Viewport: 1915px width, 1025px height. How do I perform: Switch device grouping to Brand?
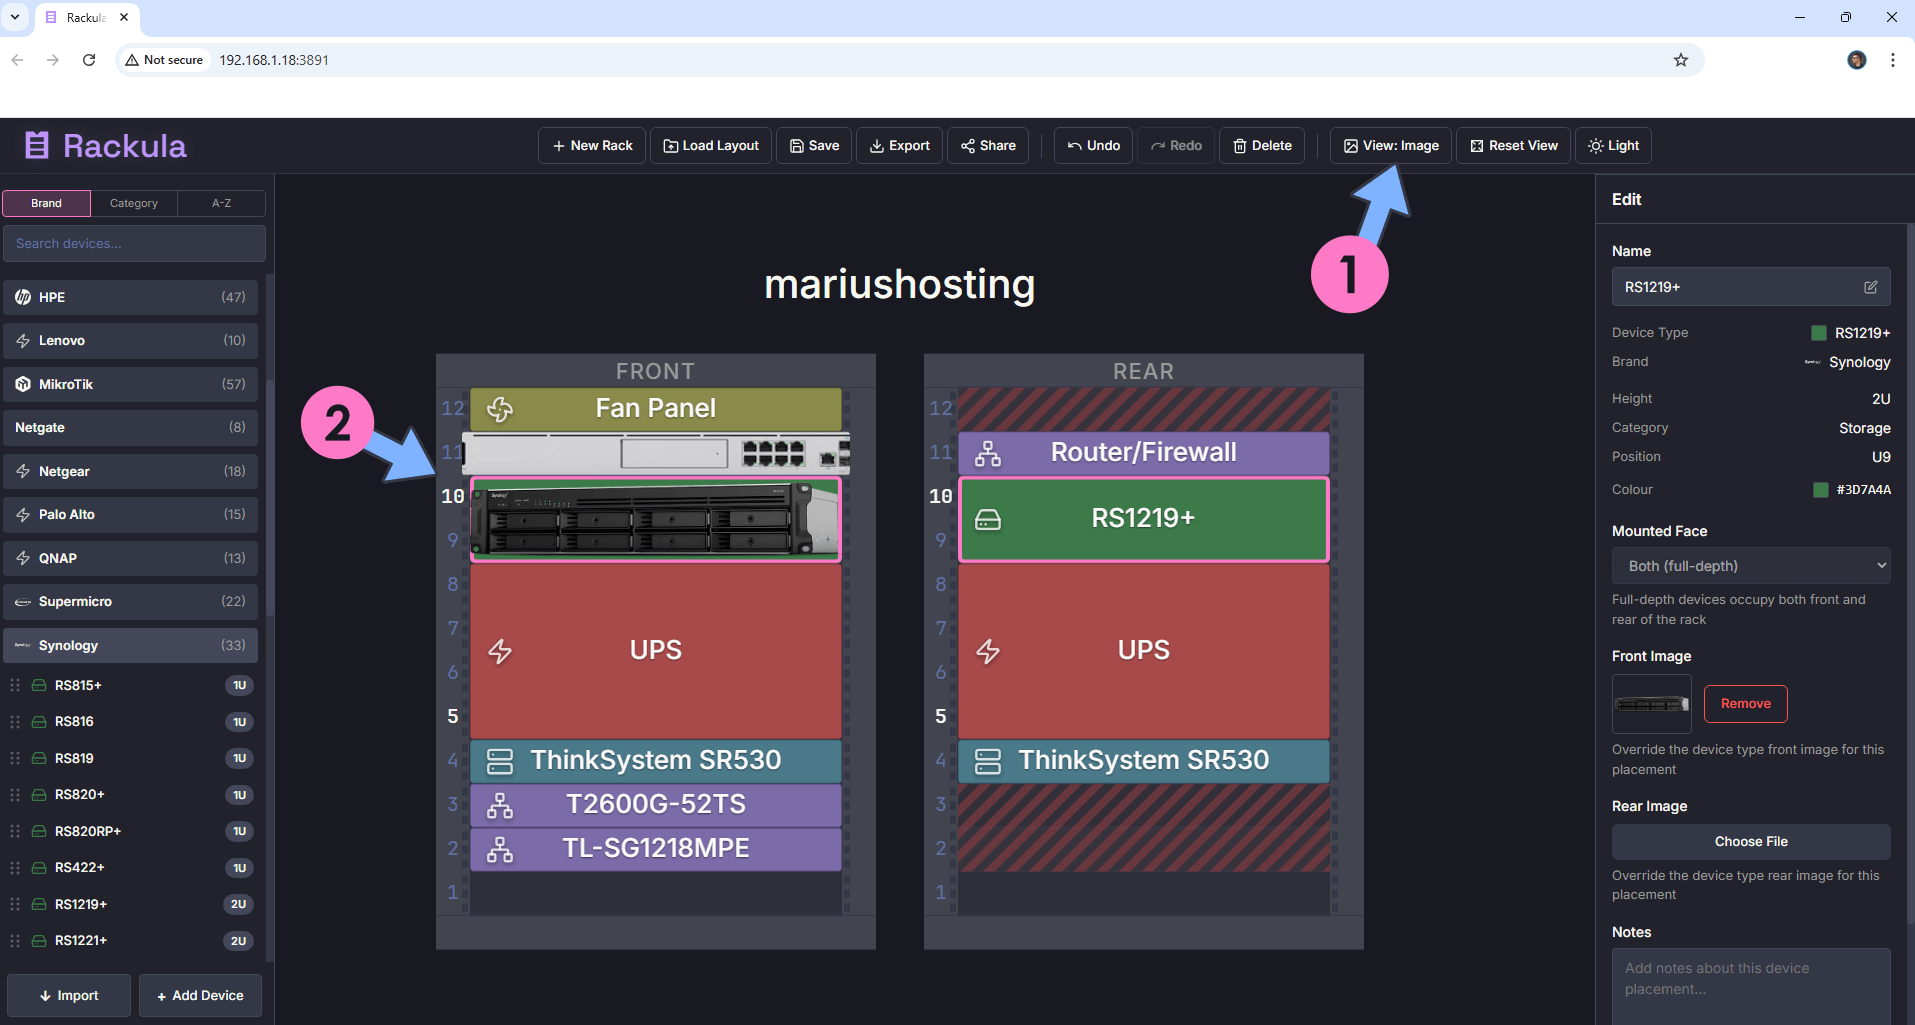click(47, 203)
